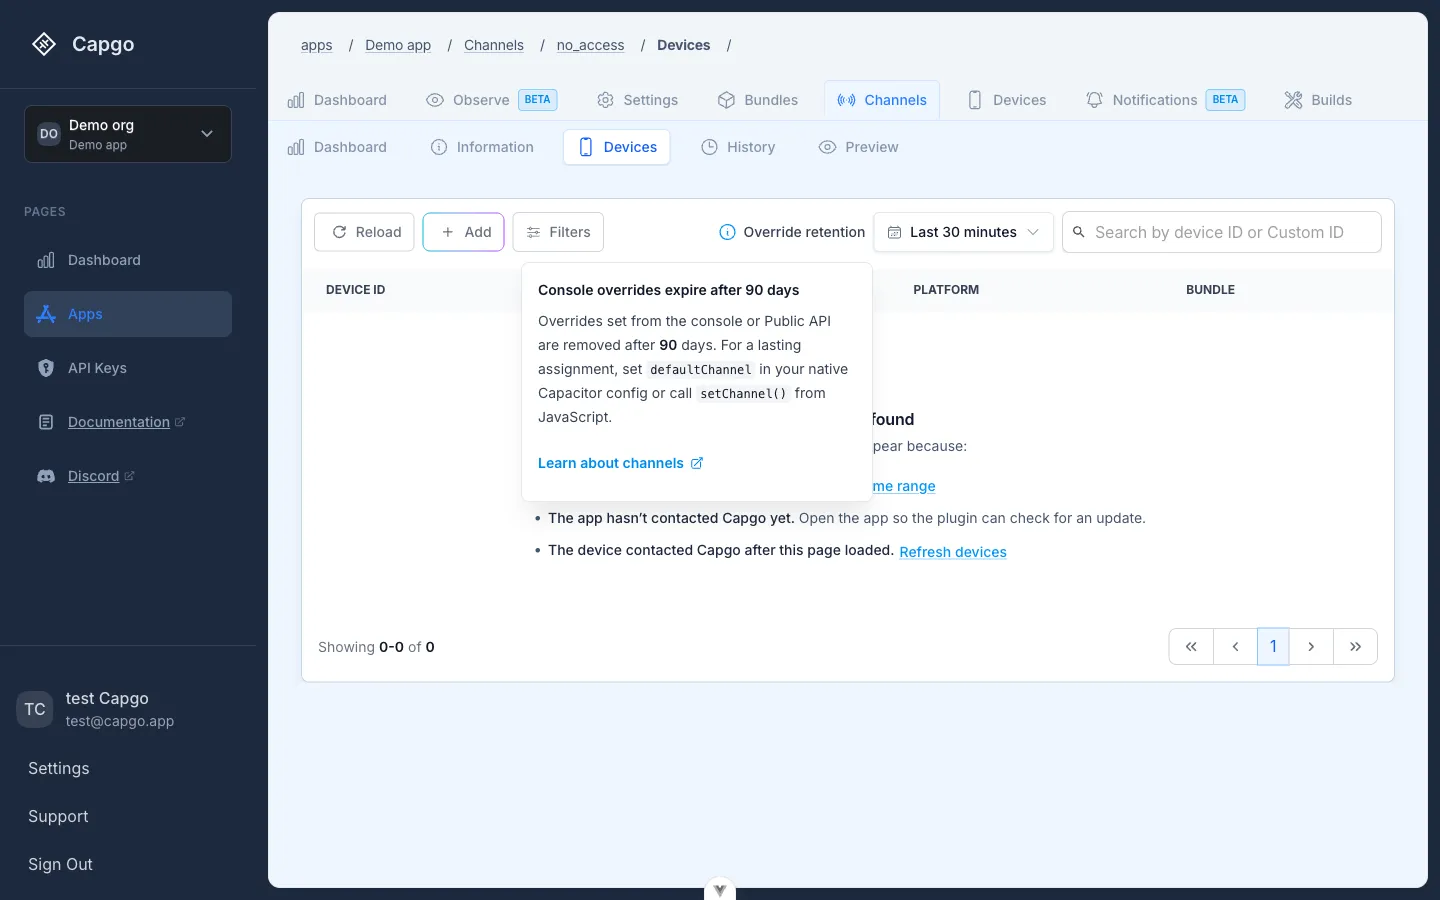Click the sidebar Dashboard chart icon
1440x900 pixels.
[x=46, y=260]
